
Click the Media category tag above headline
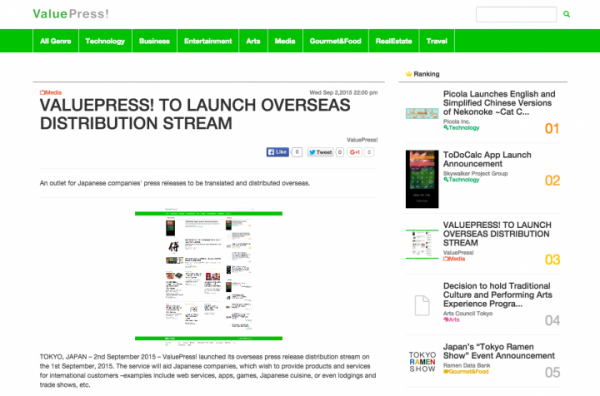51,93
